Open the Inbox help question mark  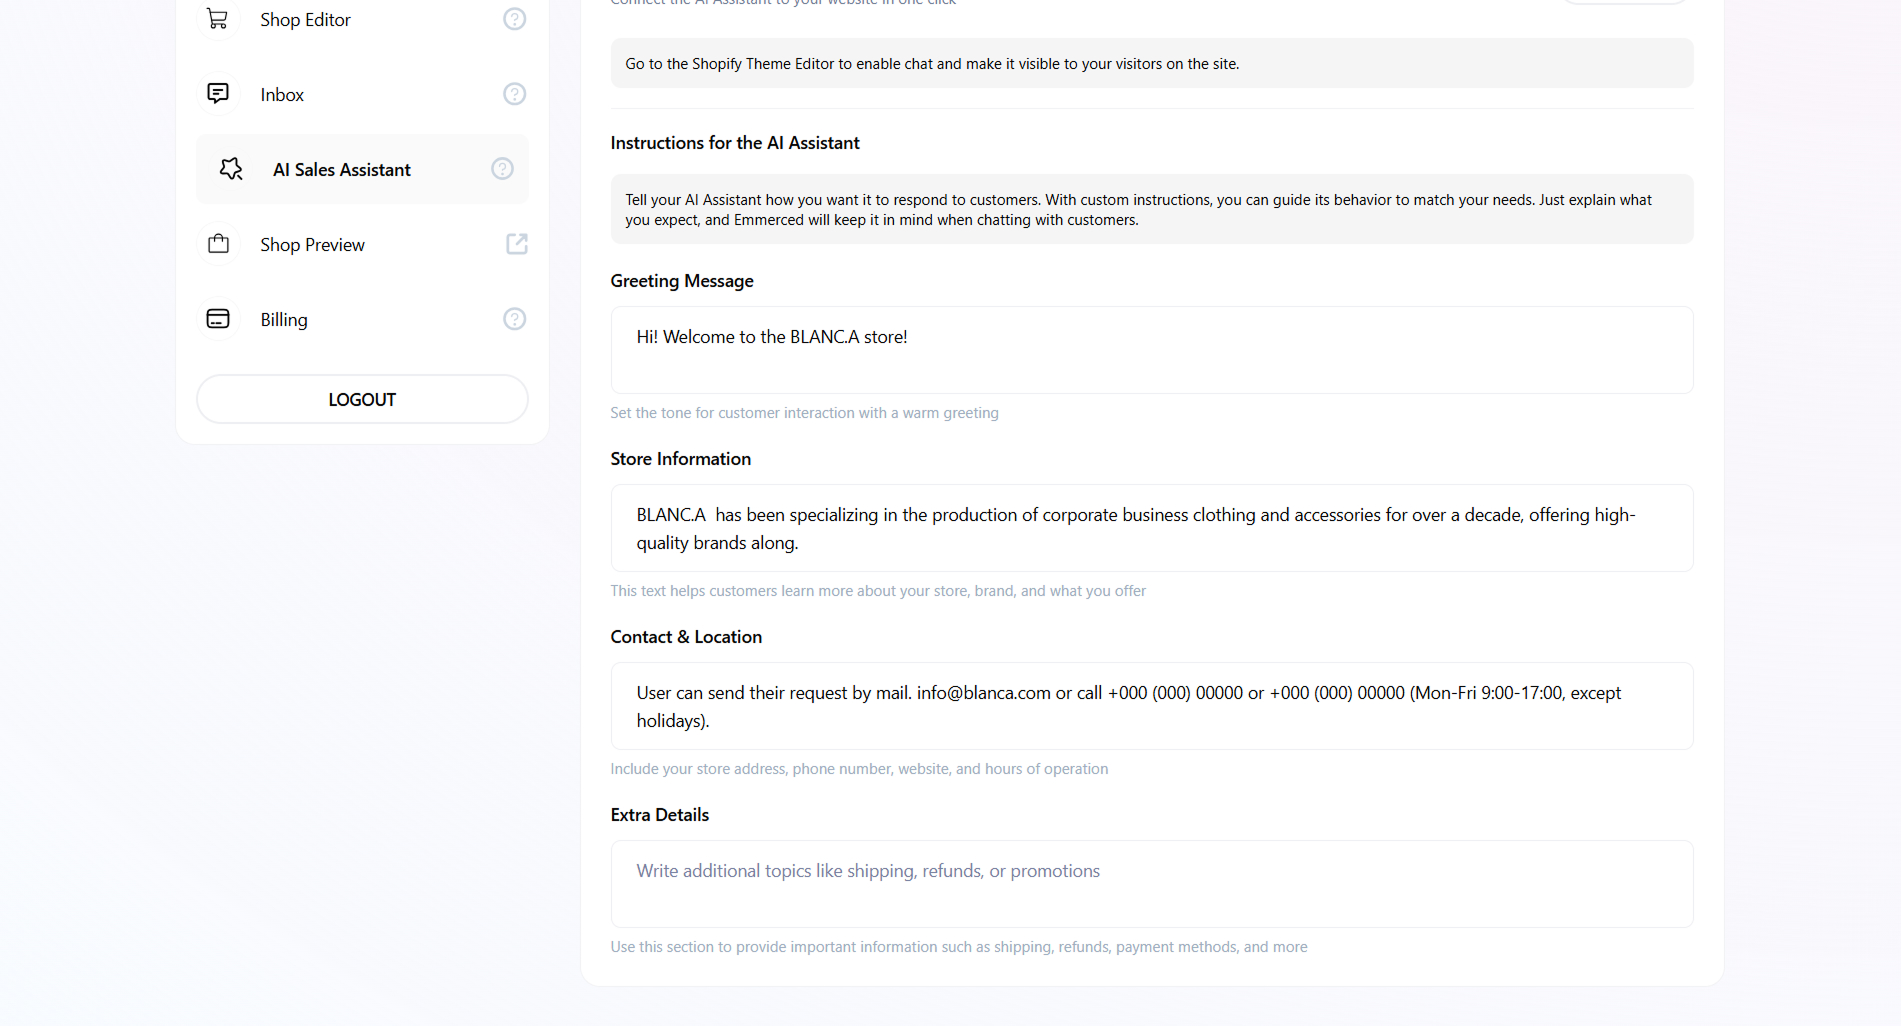[x=514, y=94]
